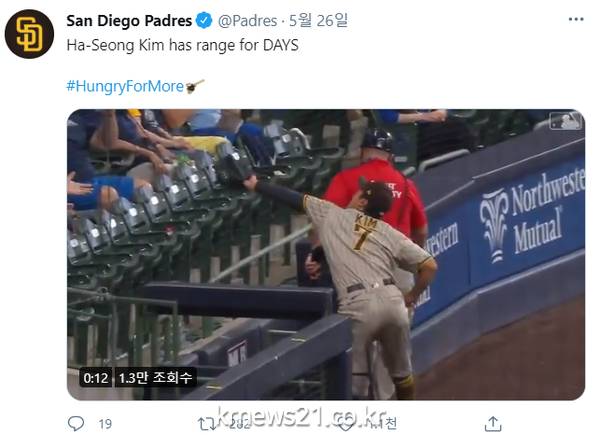Click the 1.3만 조회수 view count label
Image resolution: width=600 pixels, height=435 pixels.
click(155, 378)
